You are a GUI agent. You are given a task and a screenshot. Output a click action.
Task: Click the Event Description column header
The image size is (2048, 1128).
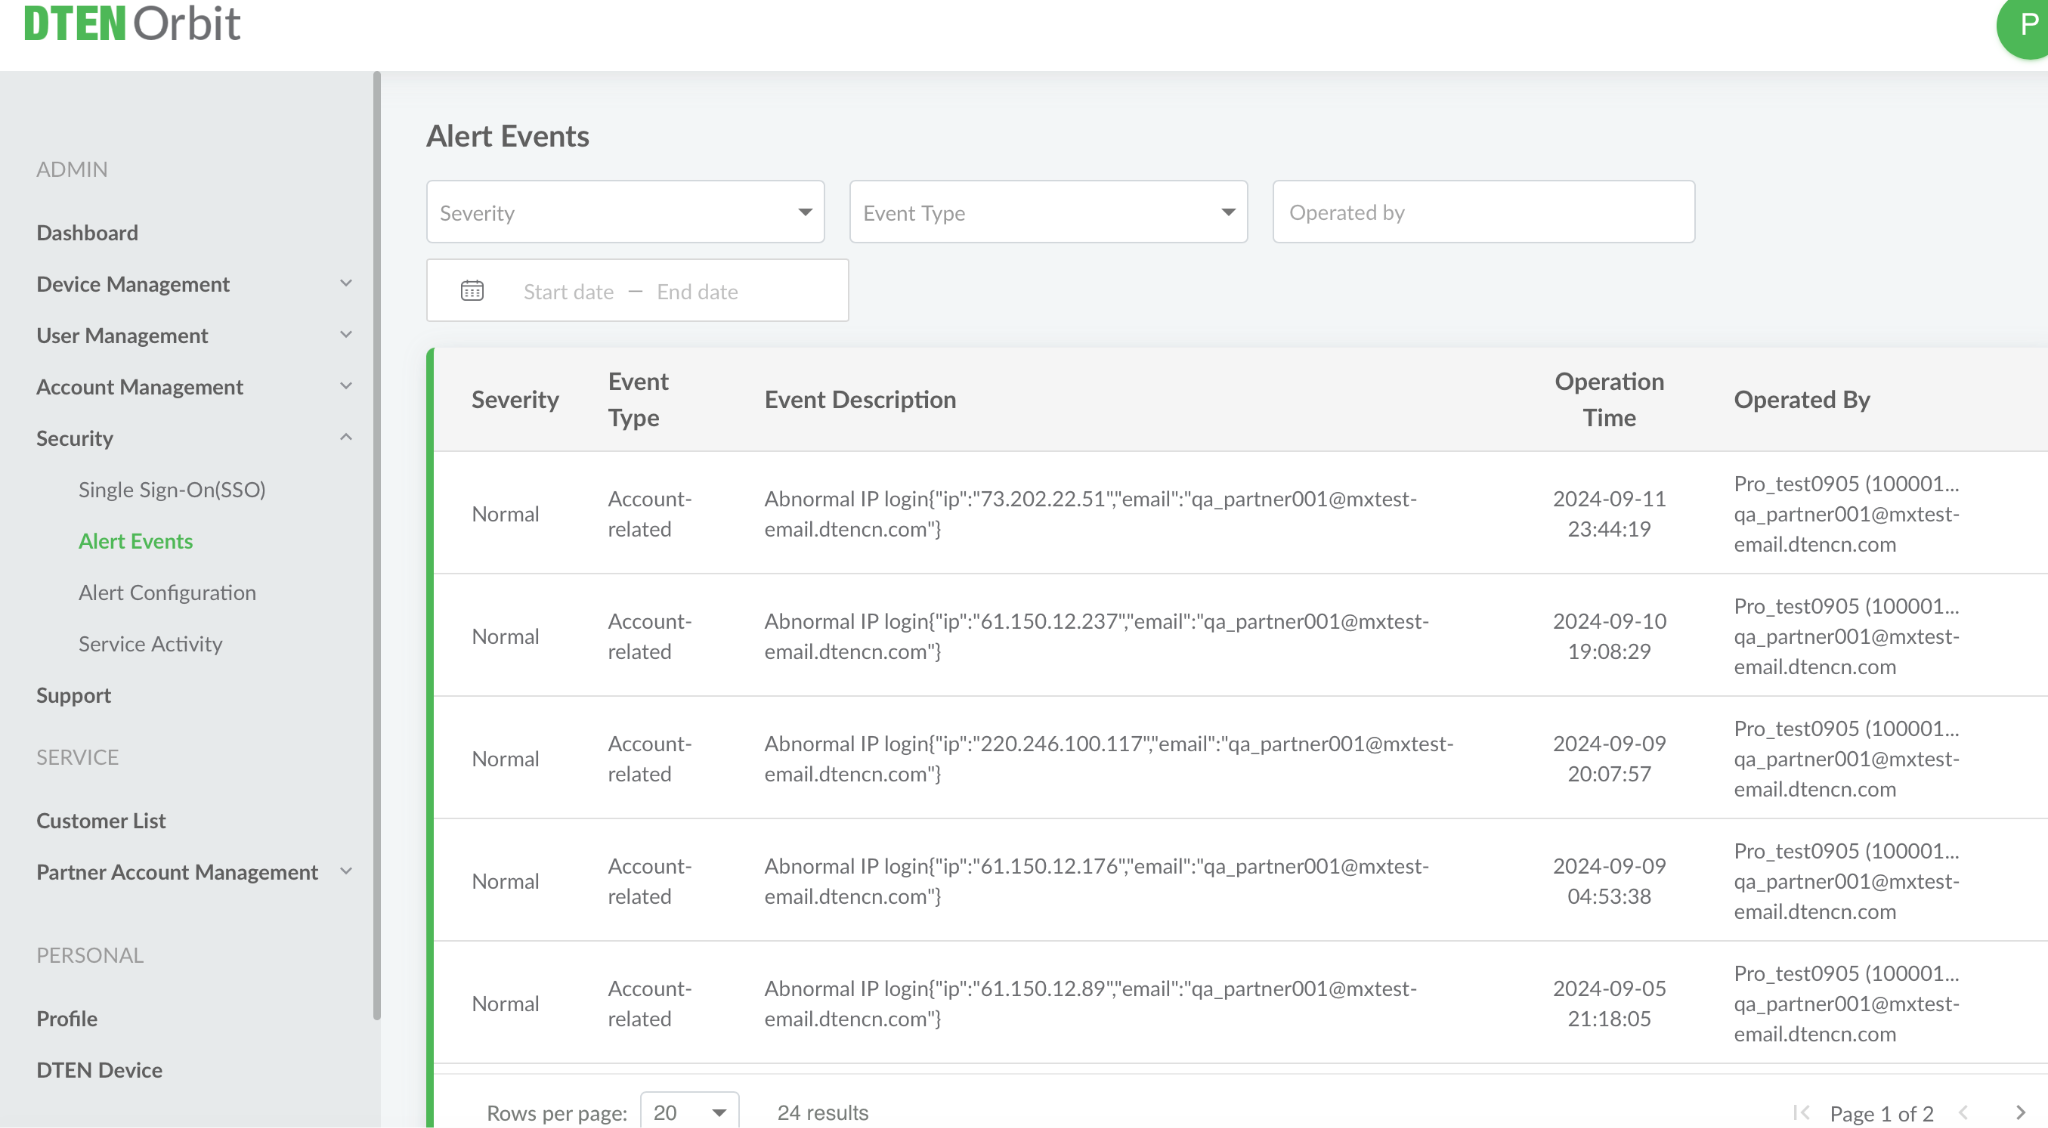(860, 400)
